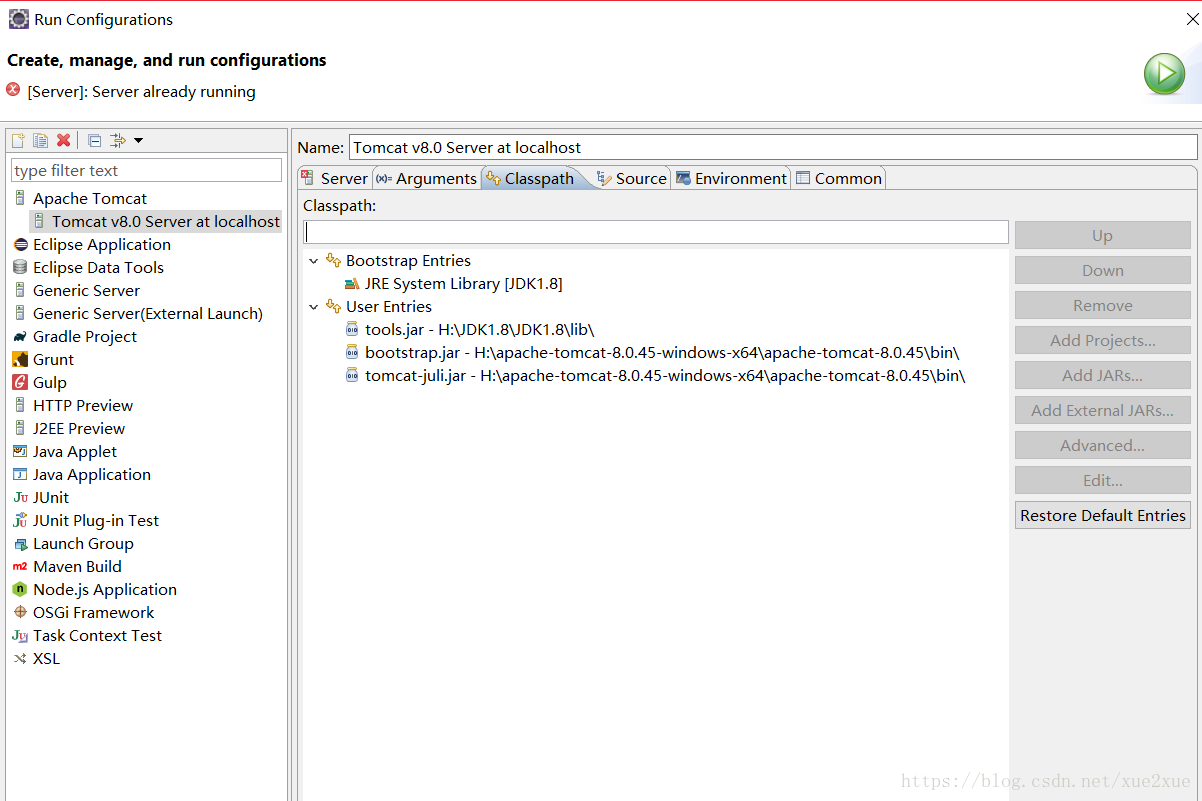Click the configuration Name field
Viewport: 1202px width, 801px height.
(773, 147)
